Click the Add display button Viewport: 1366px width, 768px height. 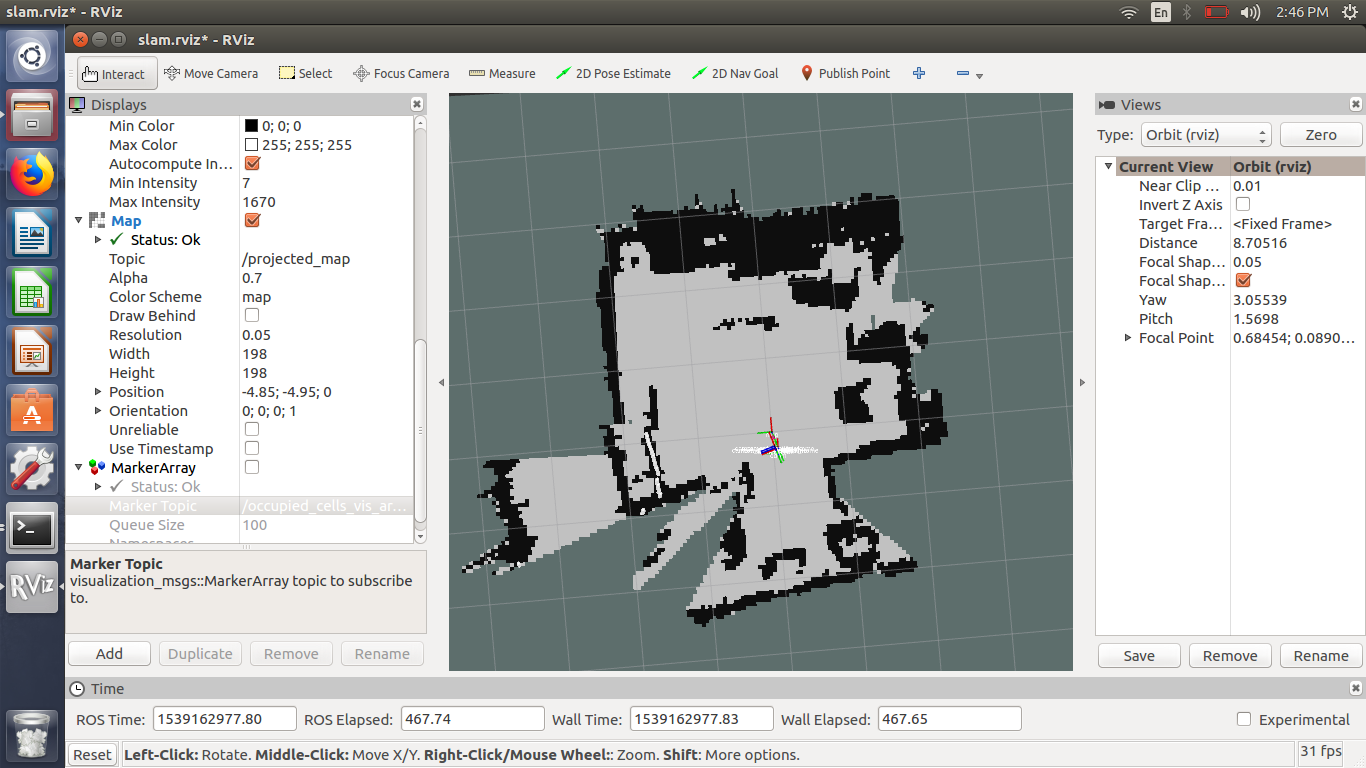click(x=109, y=654)
